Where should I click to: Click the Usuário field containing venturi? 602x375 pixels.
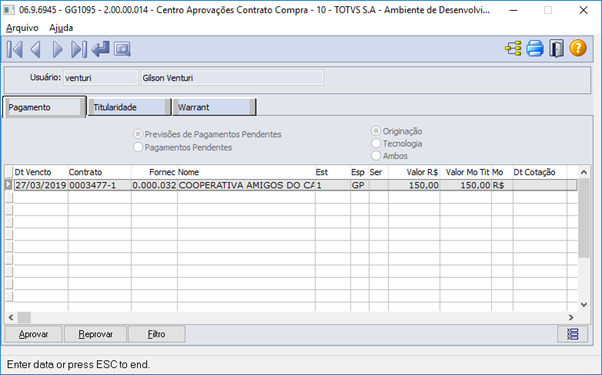tap(101, 78)
